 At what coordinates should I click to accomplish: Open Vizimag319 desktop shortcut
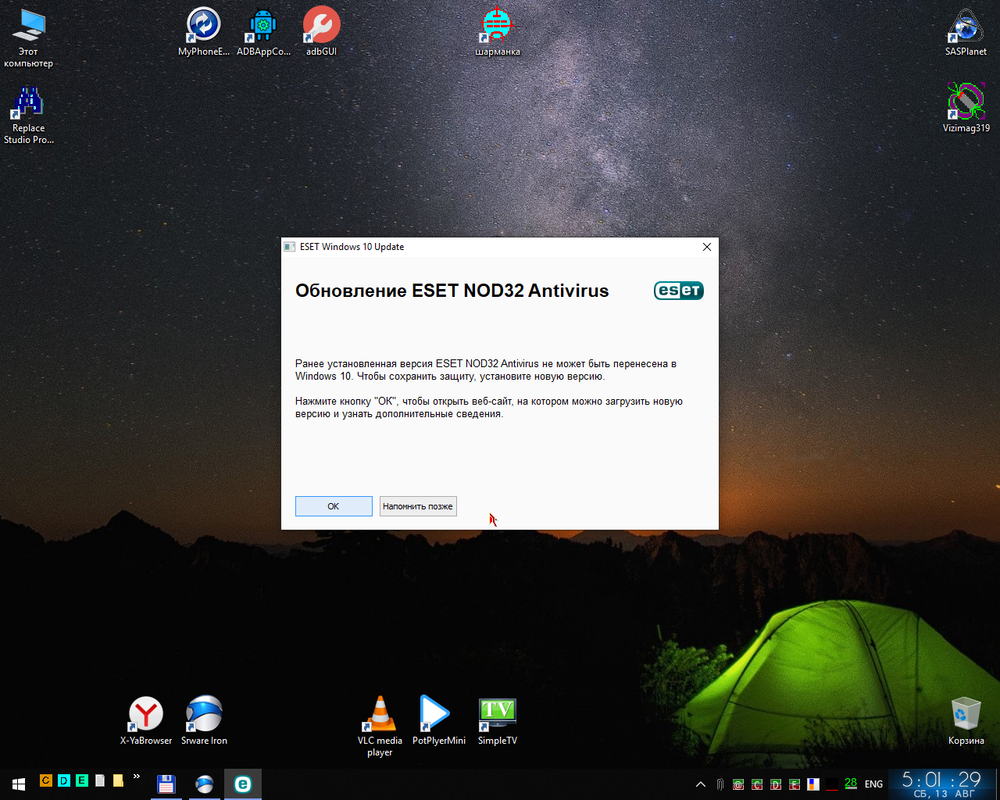tap(966, 108)
